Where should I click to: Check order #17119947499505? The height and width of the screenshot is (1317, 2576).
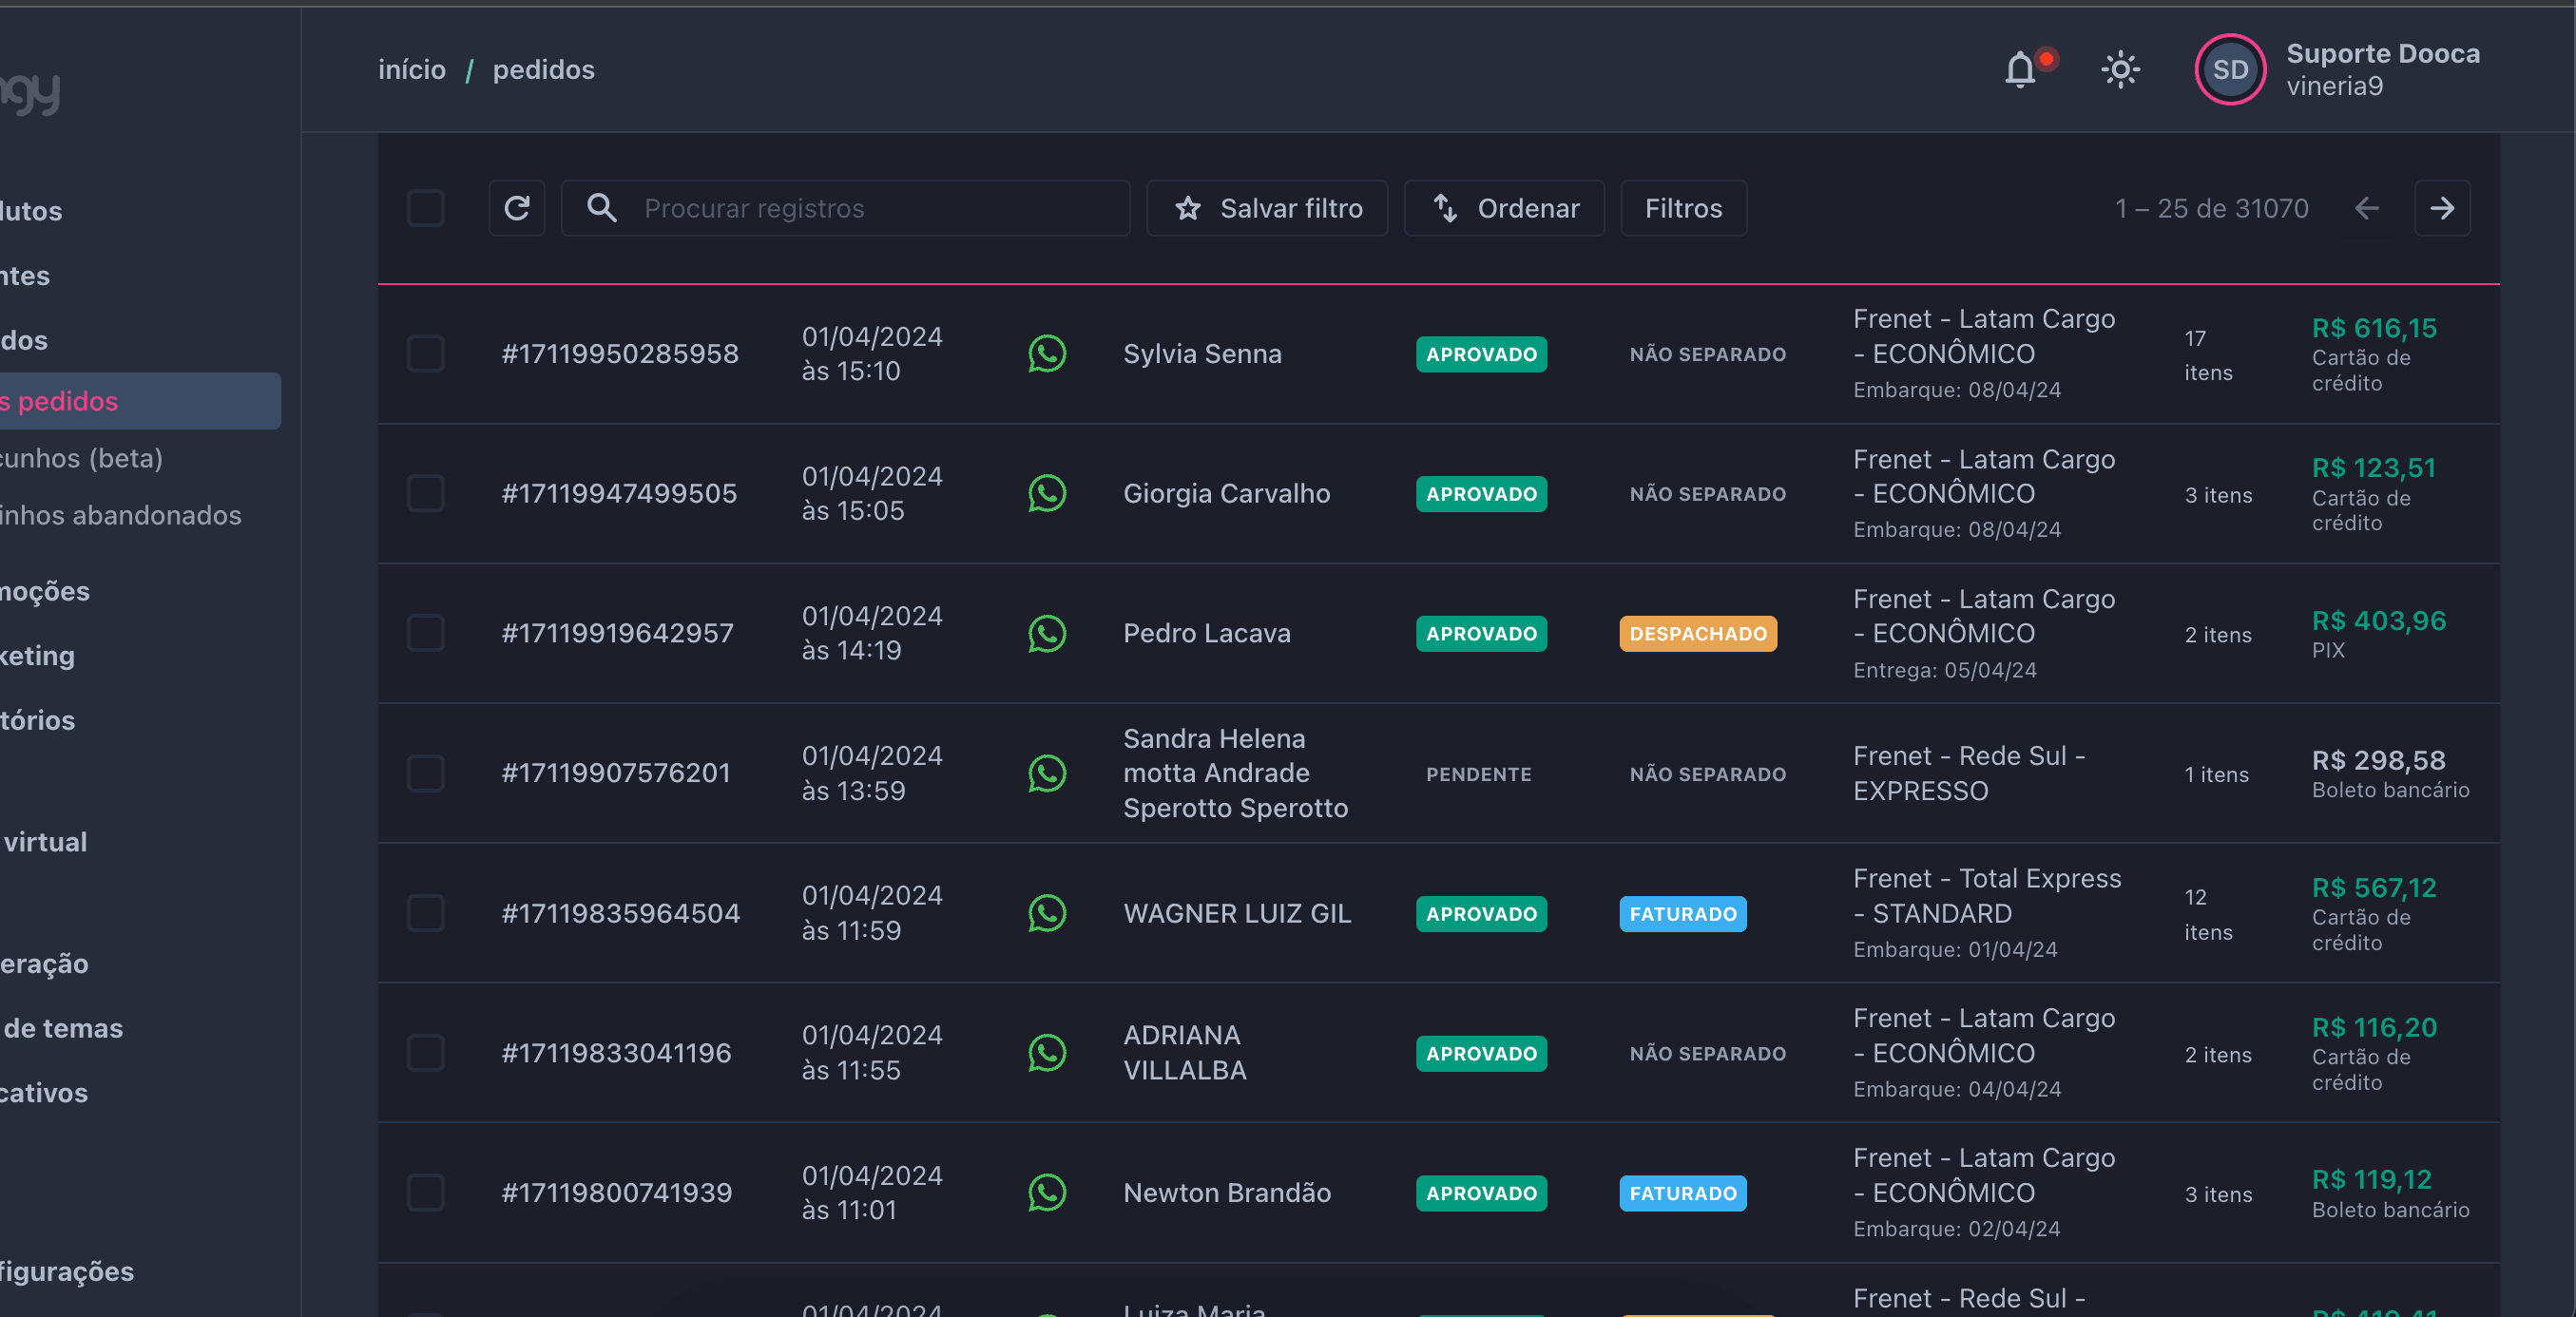pos(426,493)
